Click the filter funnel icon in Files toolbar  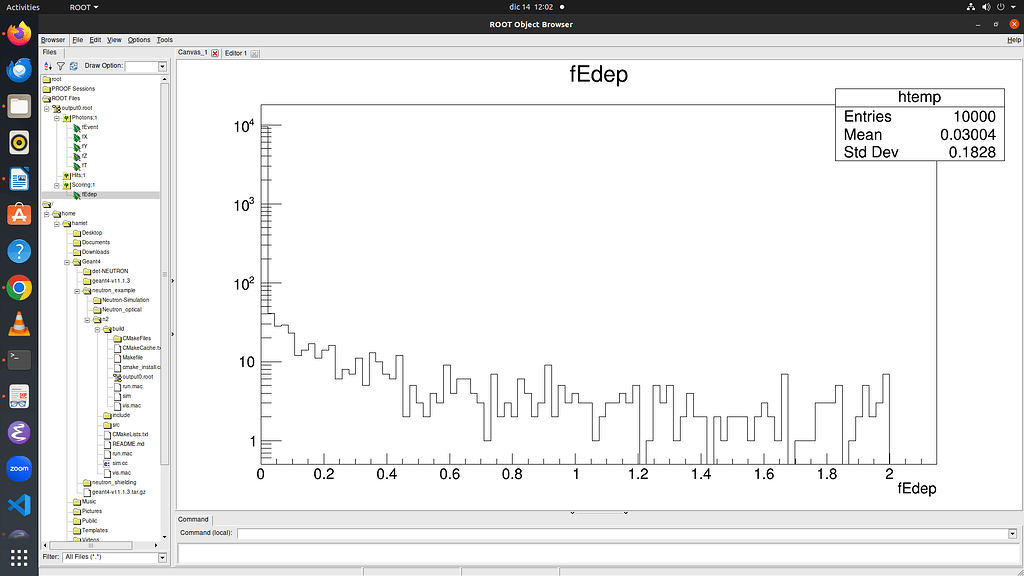60,65
